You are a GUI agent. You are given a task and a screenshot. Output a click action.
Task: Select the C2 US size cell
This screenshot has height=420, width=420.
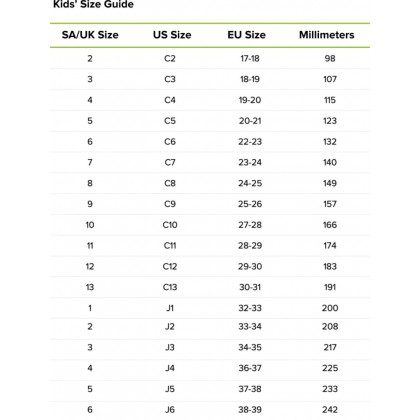170,58
